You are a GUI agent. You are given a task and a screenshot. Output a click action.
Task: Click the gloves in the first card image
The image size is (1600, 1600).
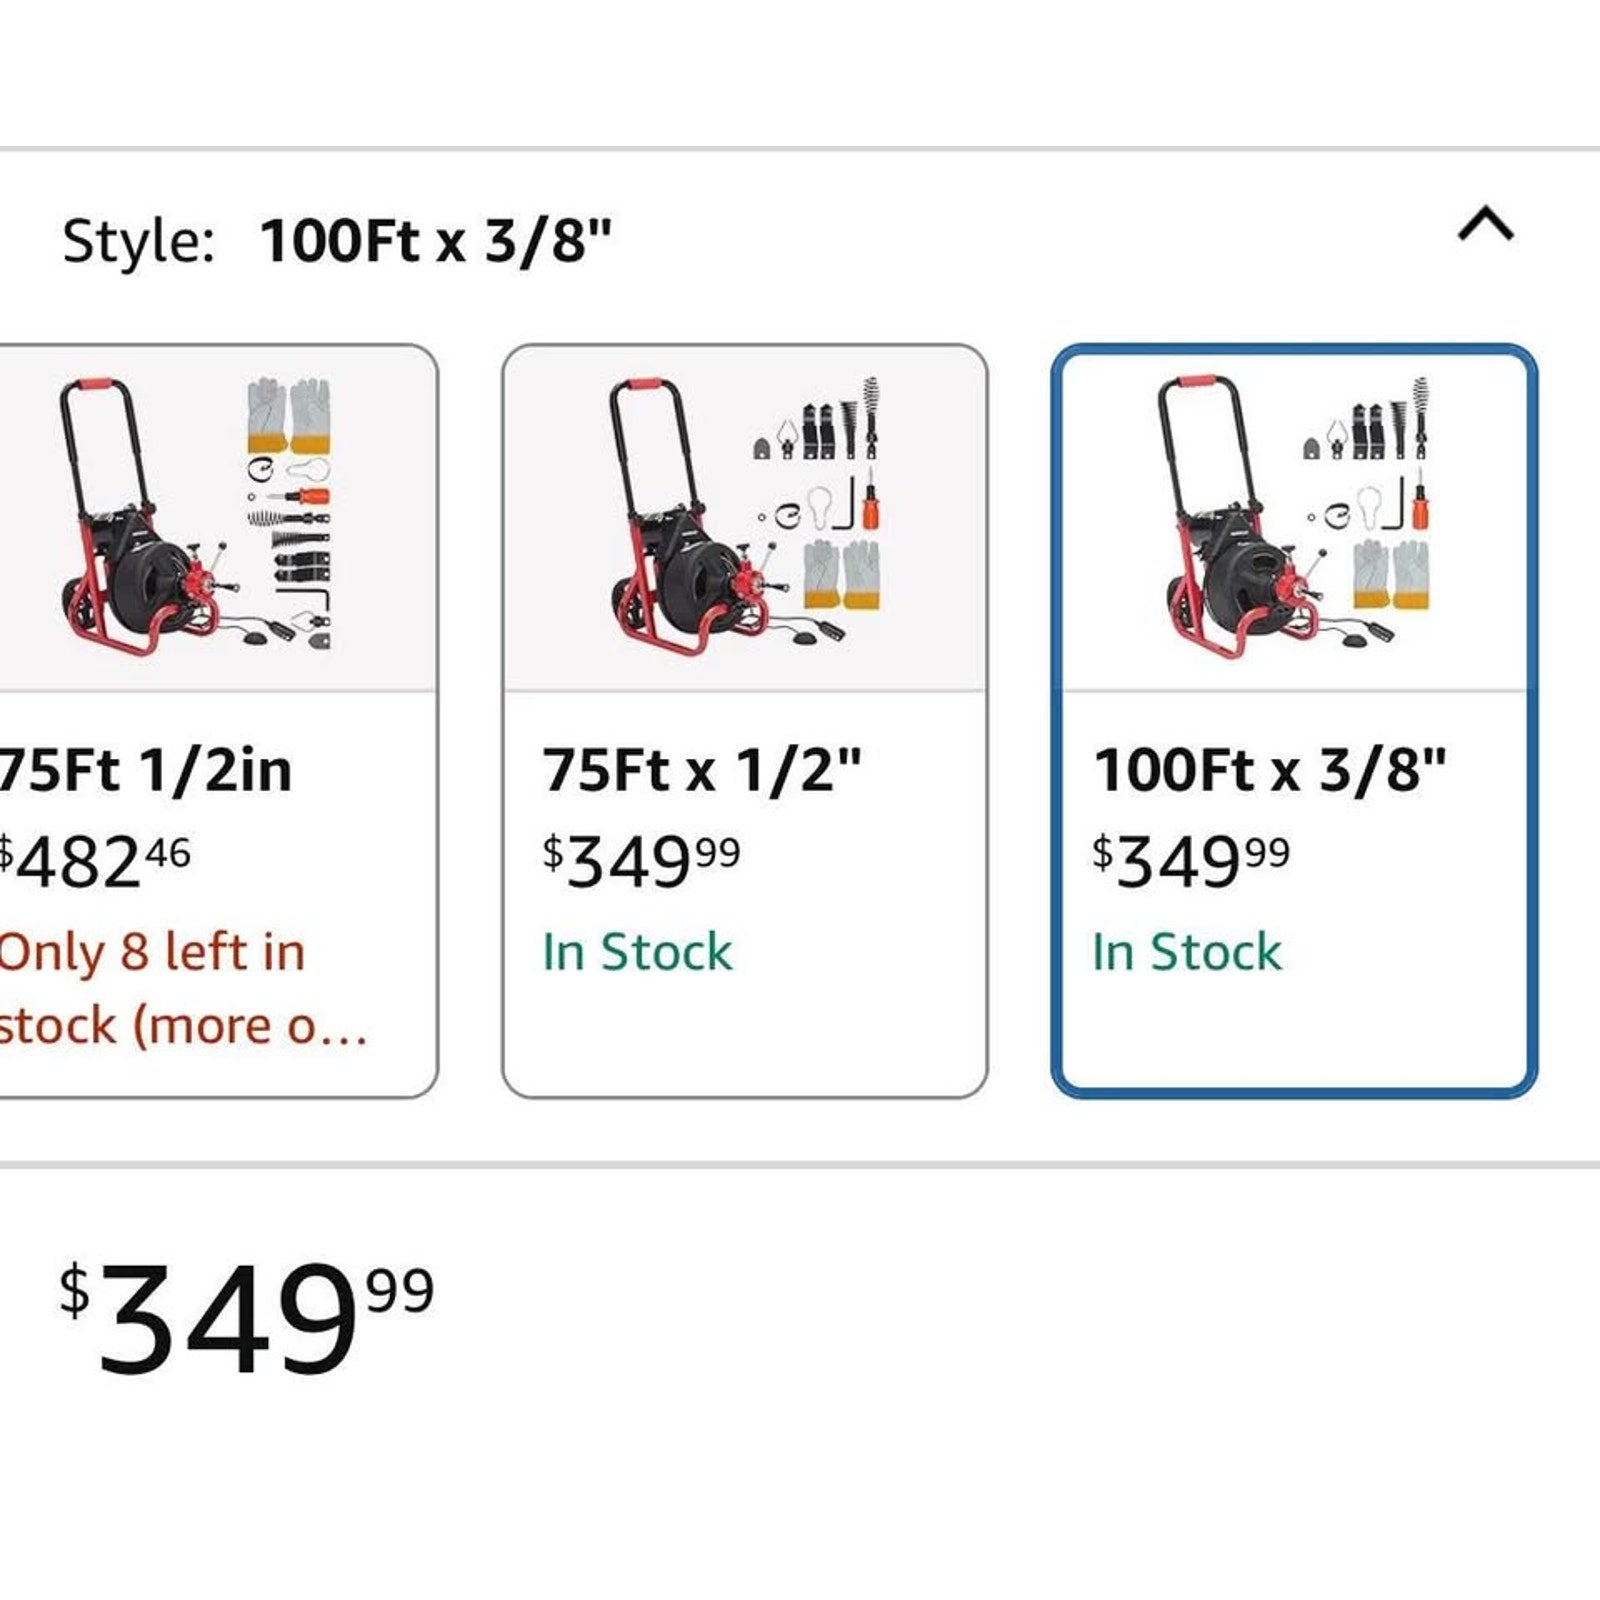click(289, 415)
